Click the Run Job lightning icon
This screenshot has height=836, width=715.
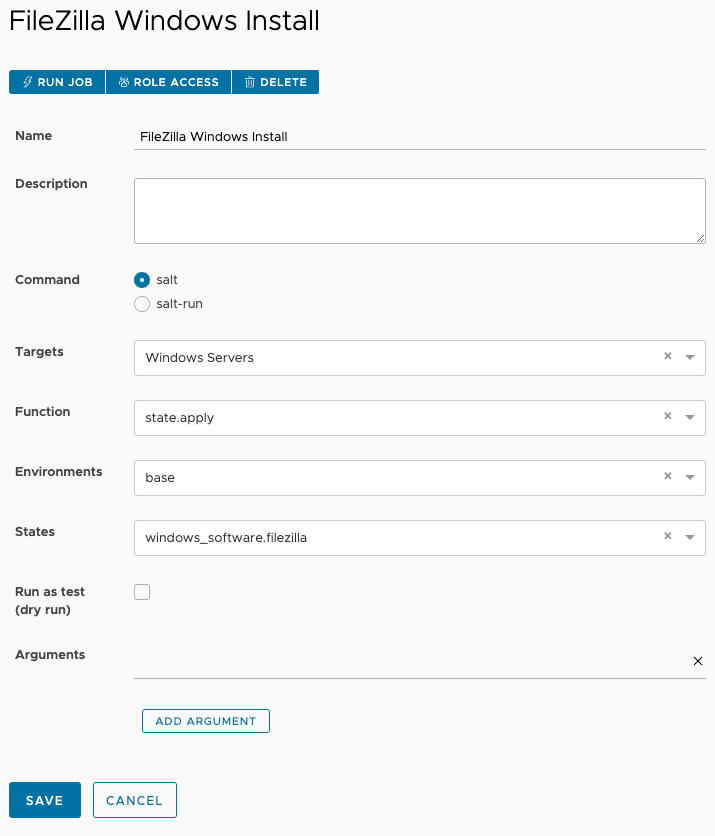[28, 82]
